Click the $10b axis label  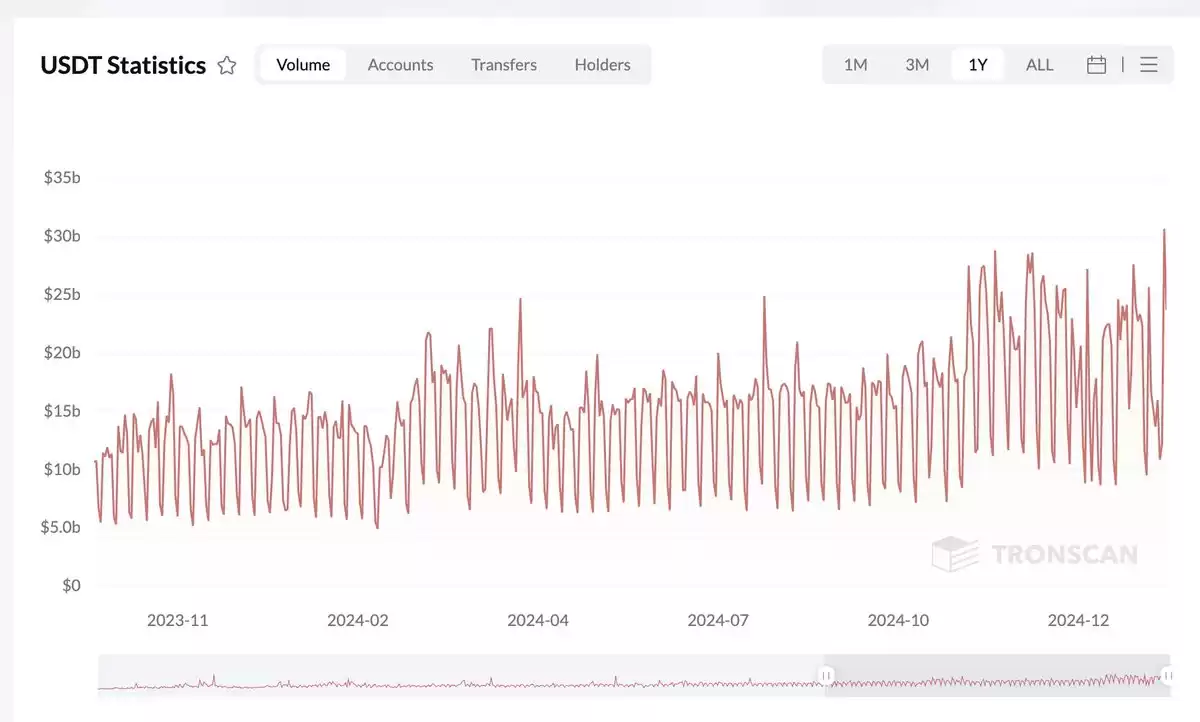62,469
